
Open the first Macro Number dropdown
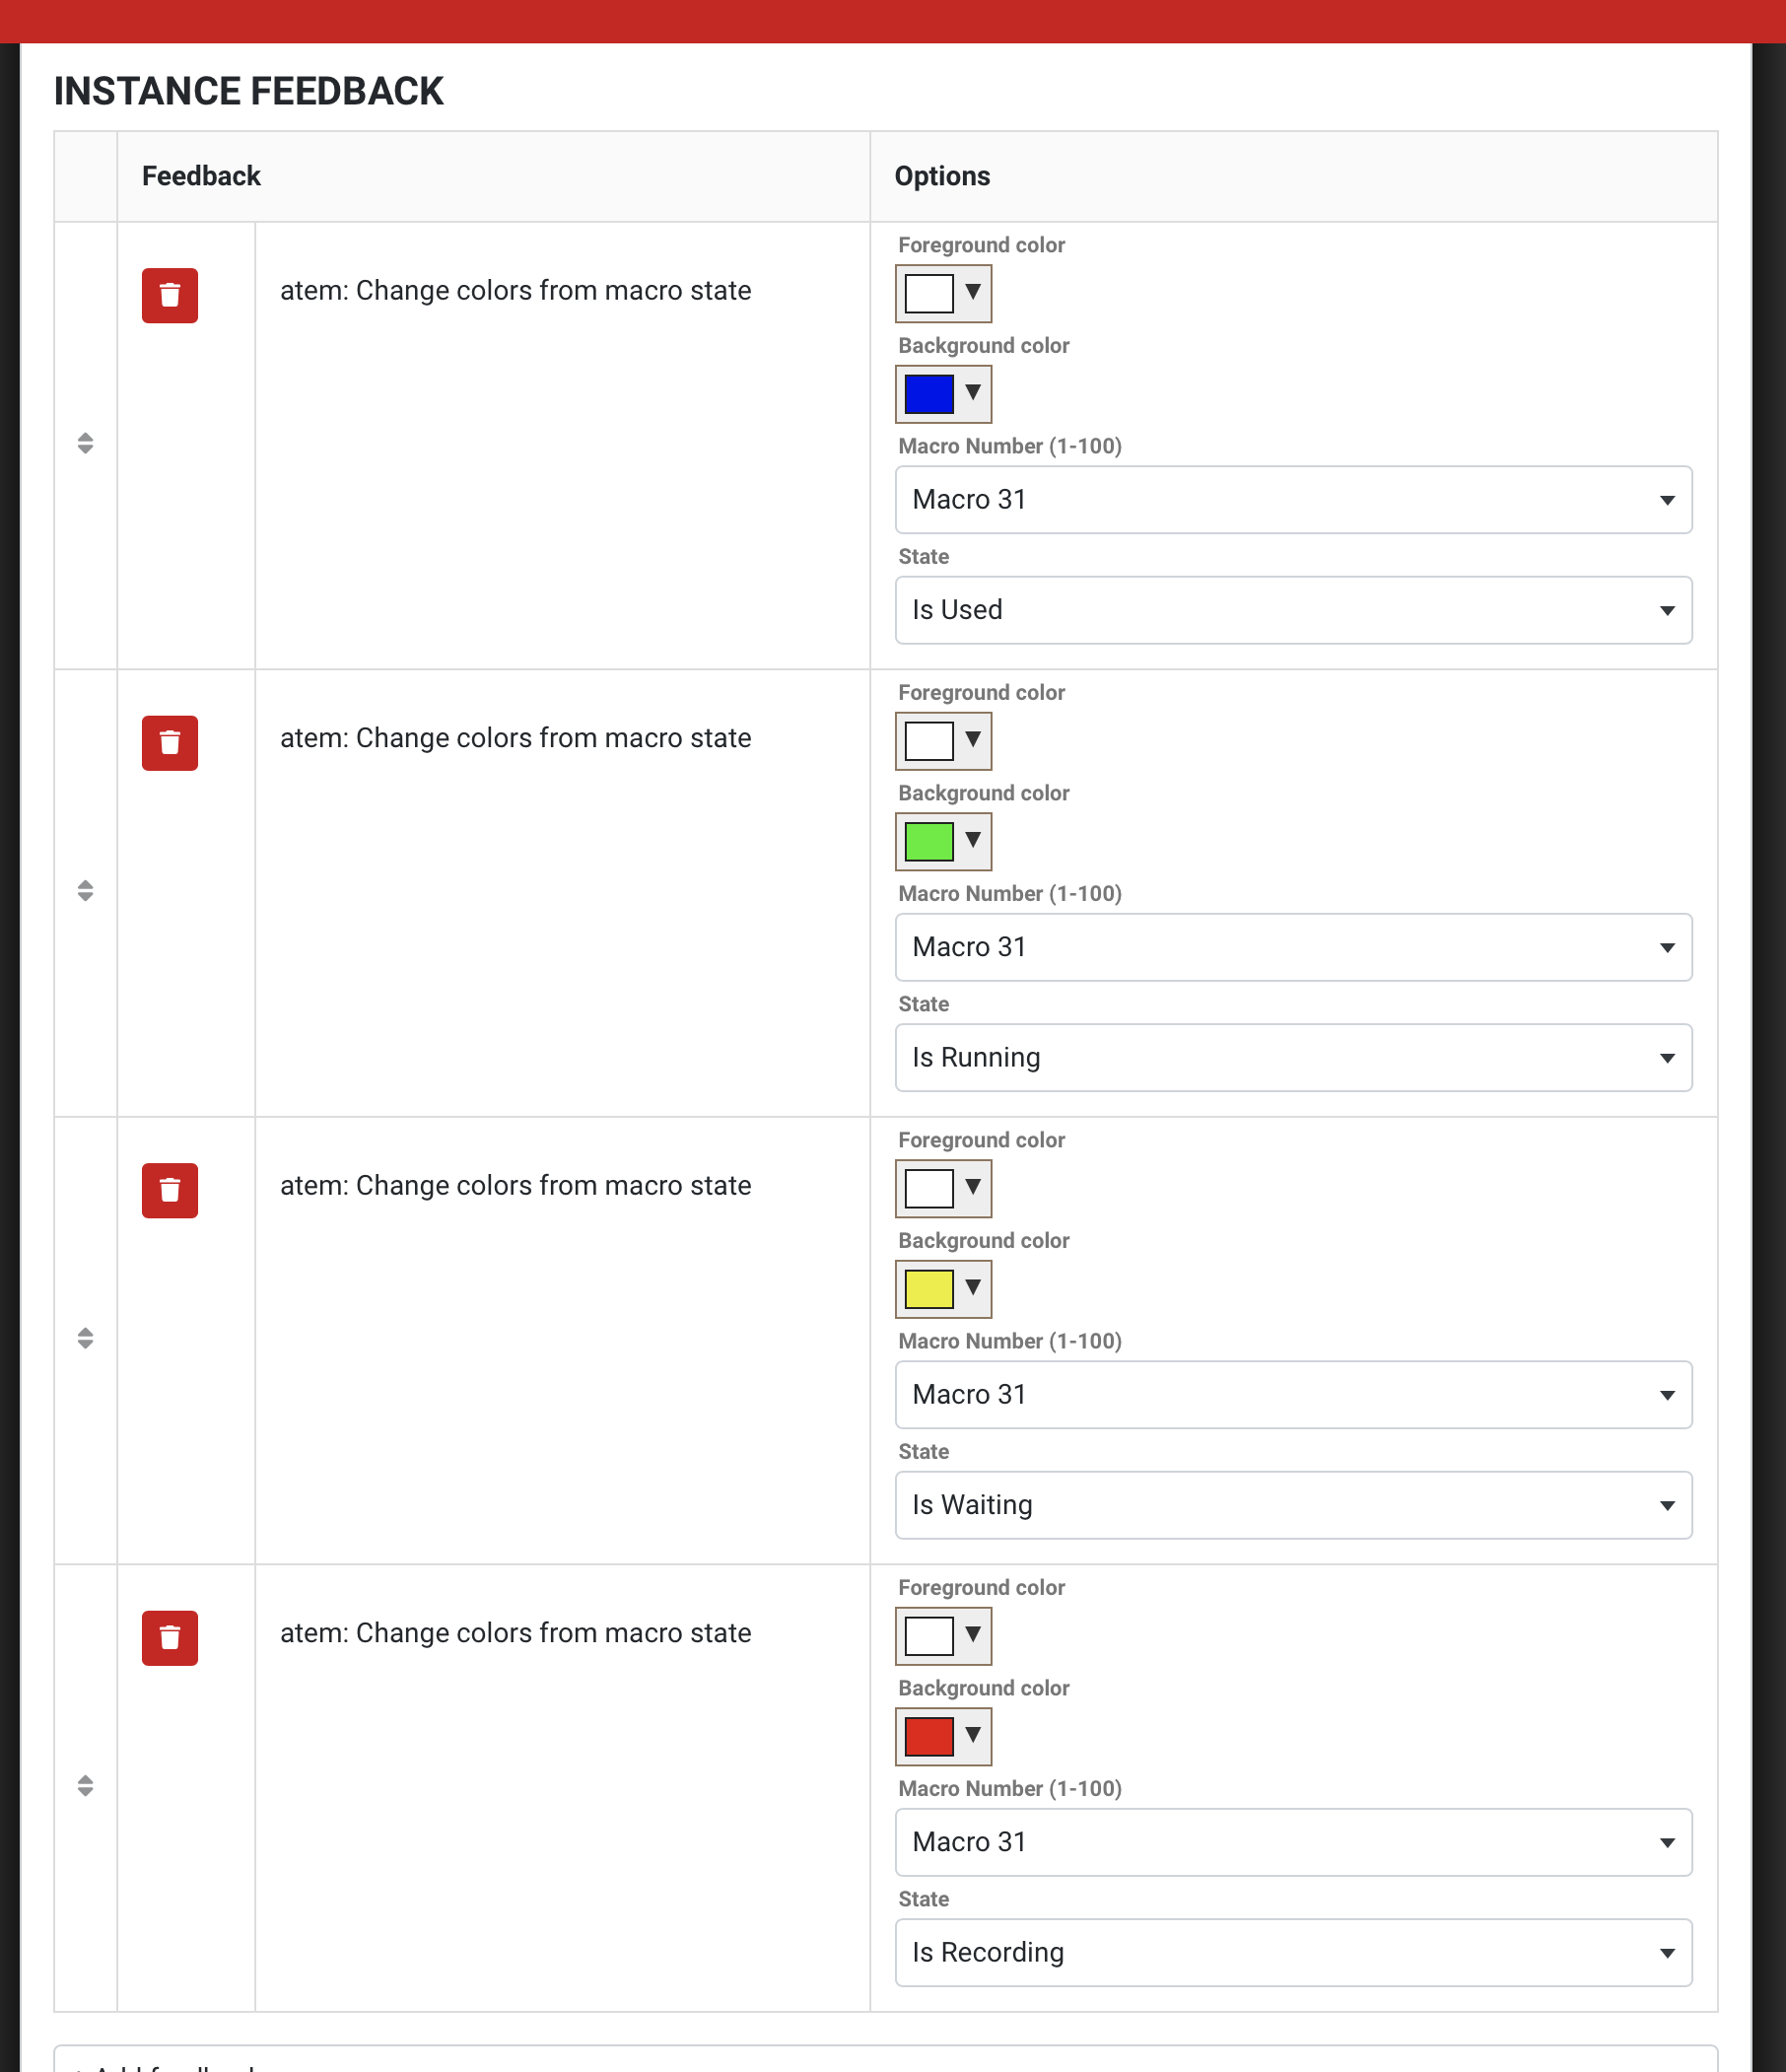[1293, 500]
